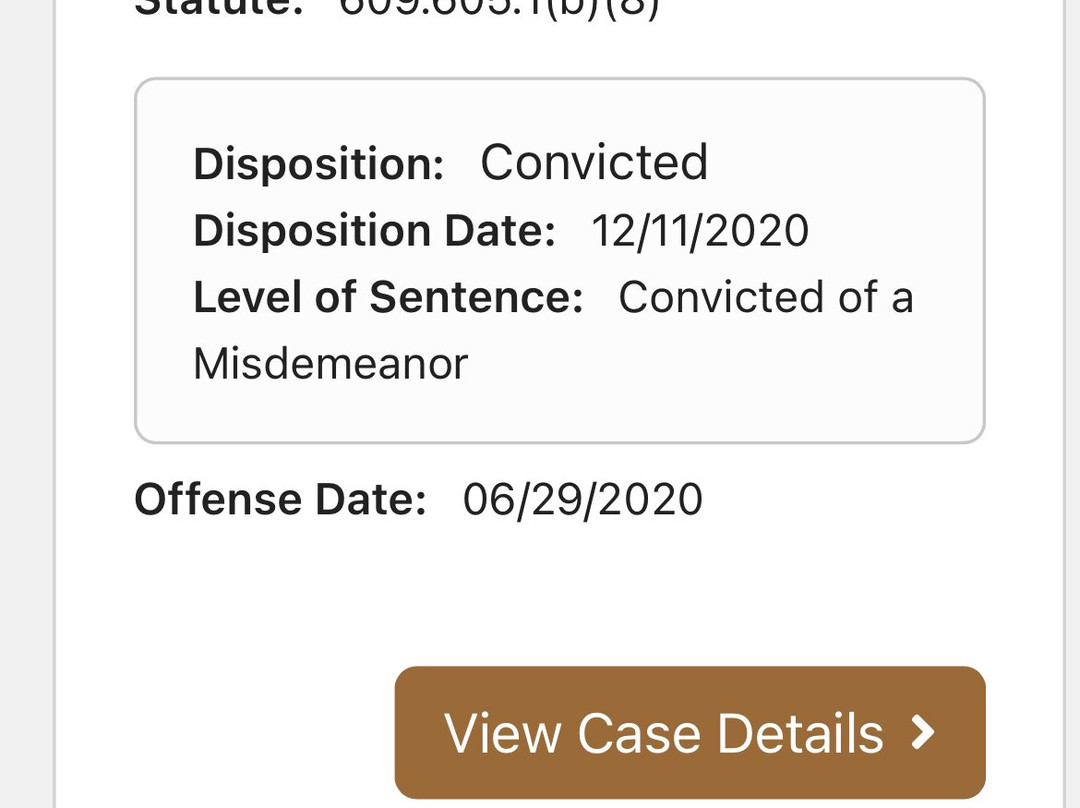Click the "Convicted of a" sentence text
1080x808 pixels.
point(766,298)
